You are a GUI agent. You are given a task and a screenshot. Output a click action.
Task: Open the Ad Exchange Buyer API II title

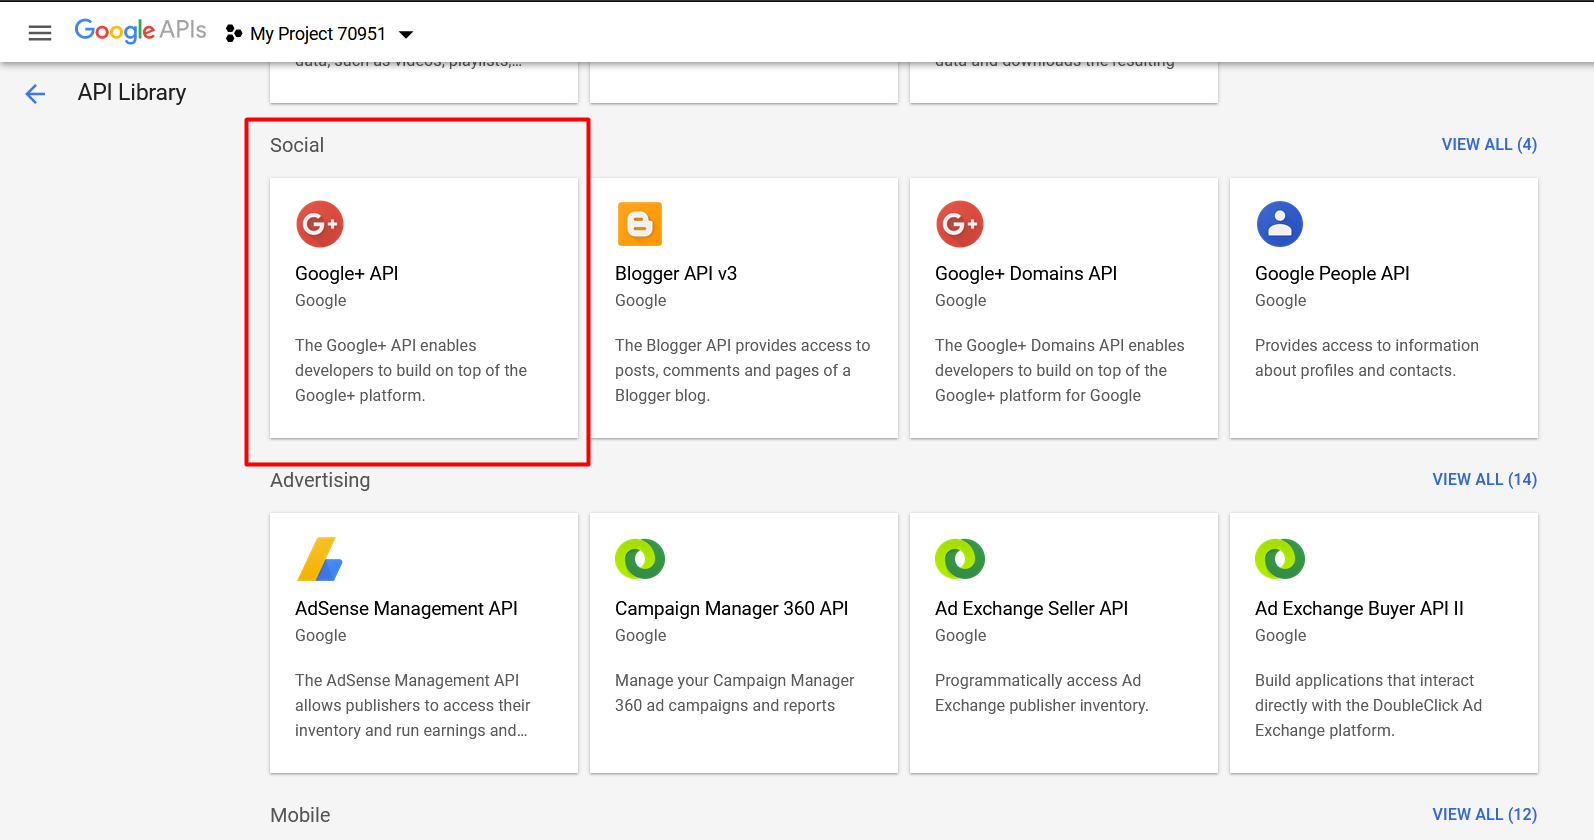1359,608
